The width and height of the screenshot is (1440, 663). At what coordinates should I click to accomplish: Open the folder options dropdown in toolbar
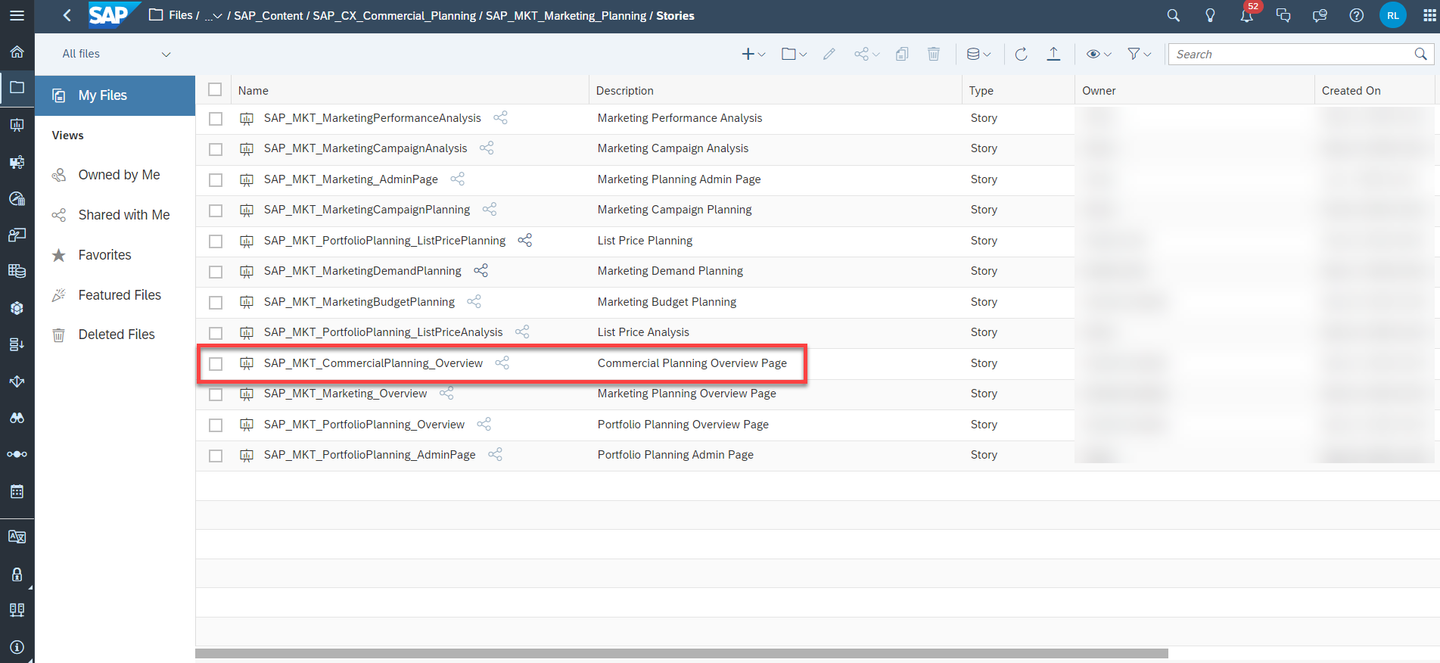pos(794,54)
